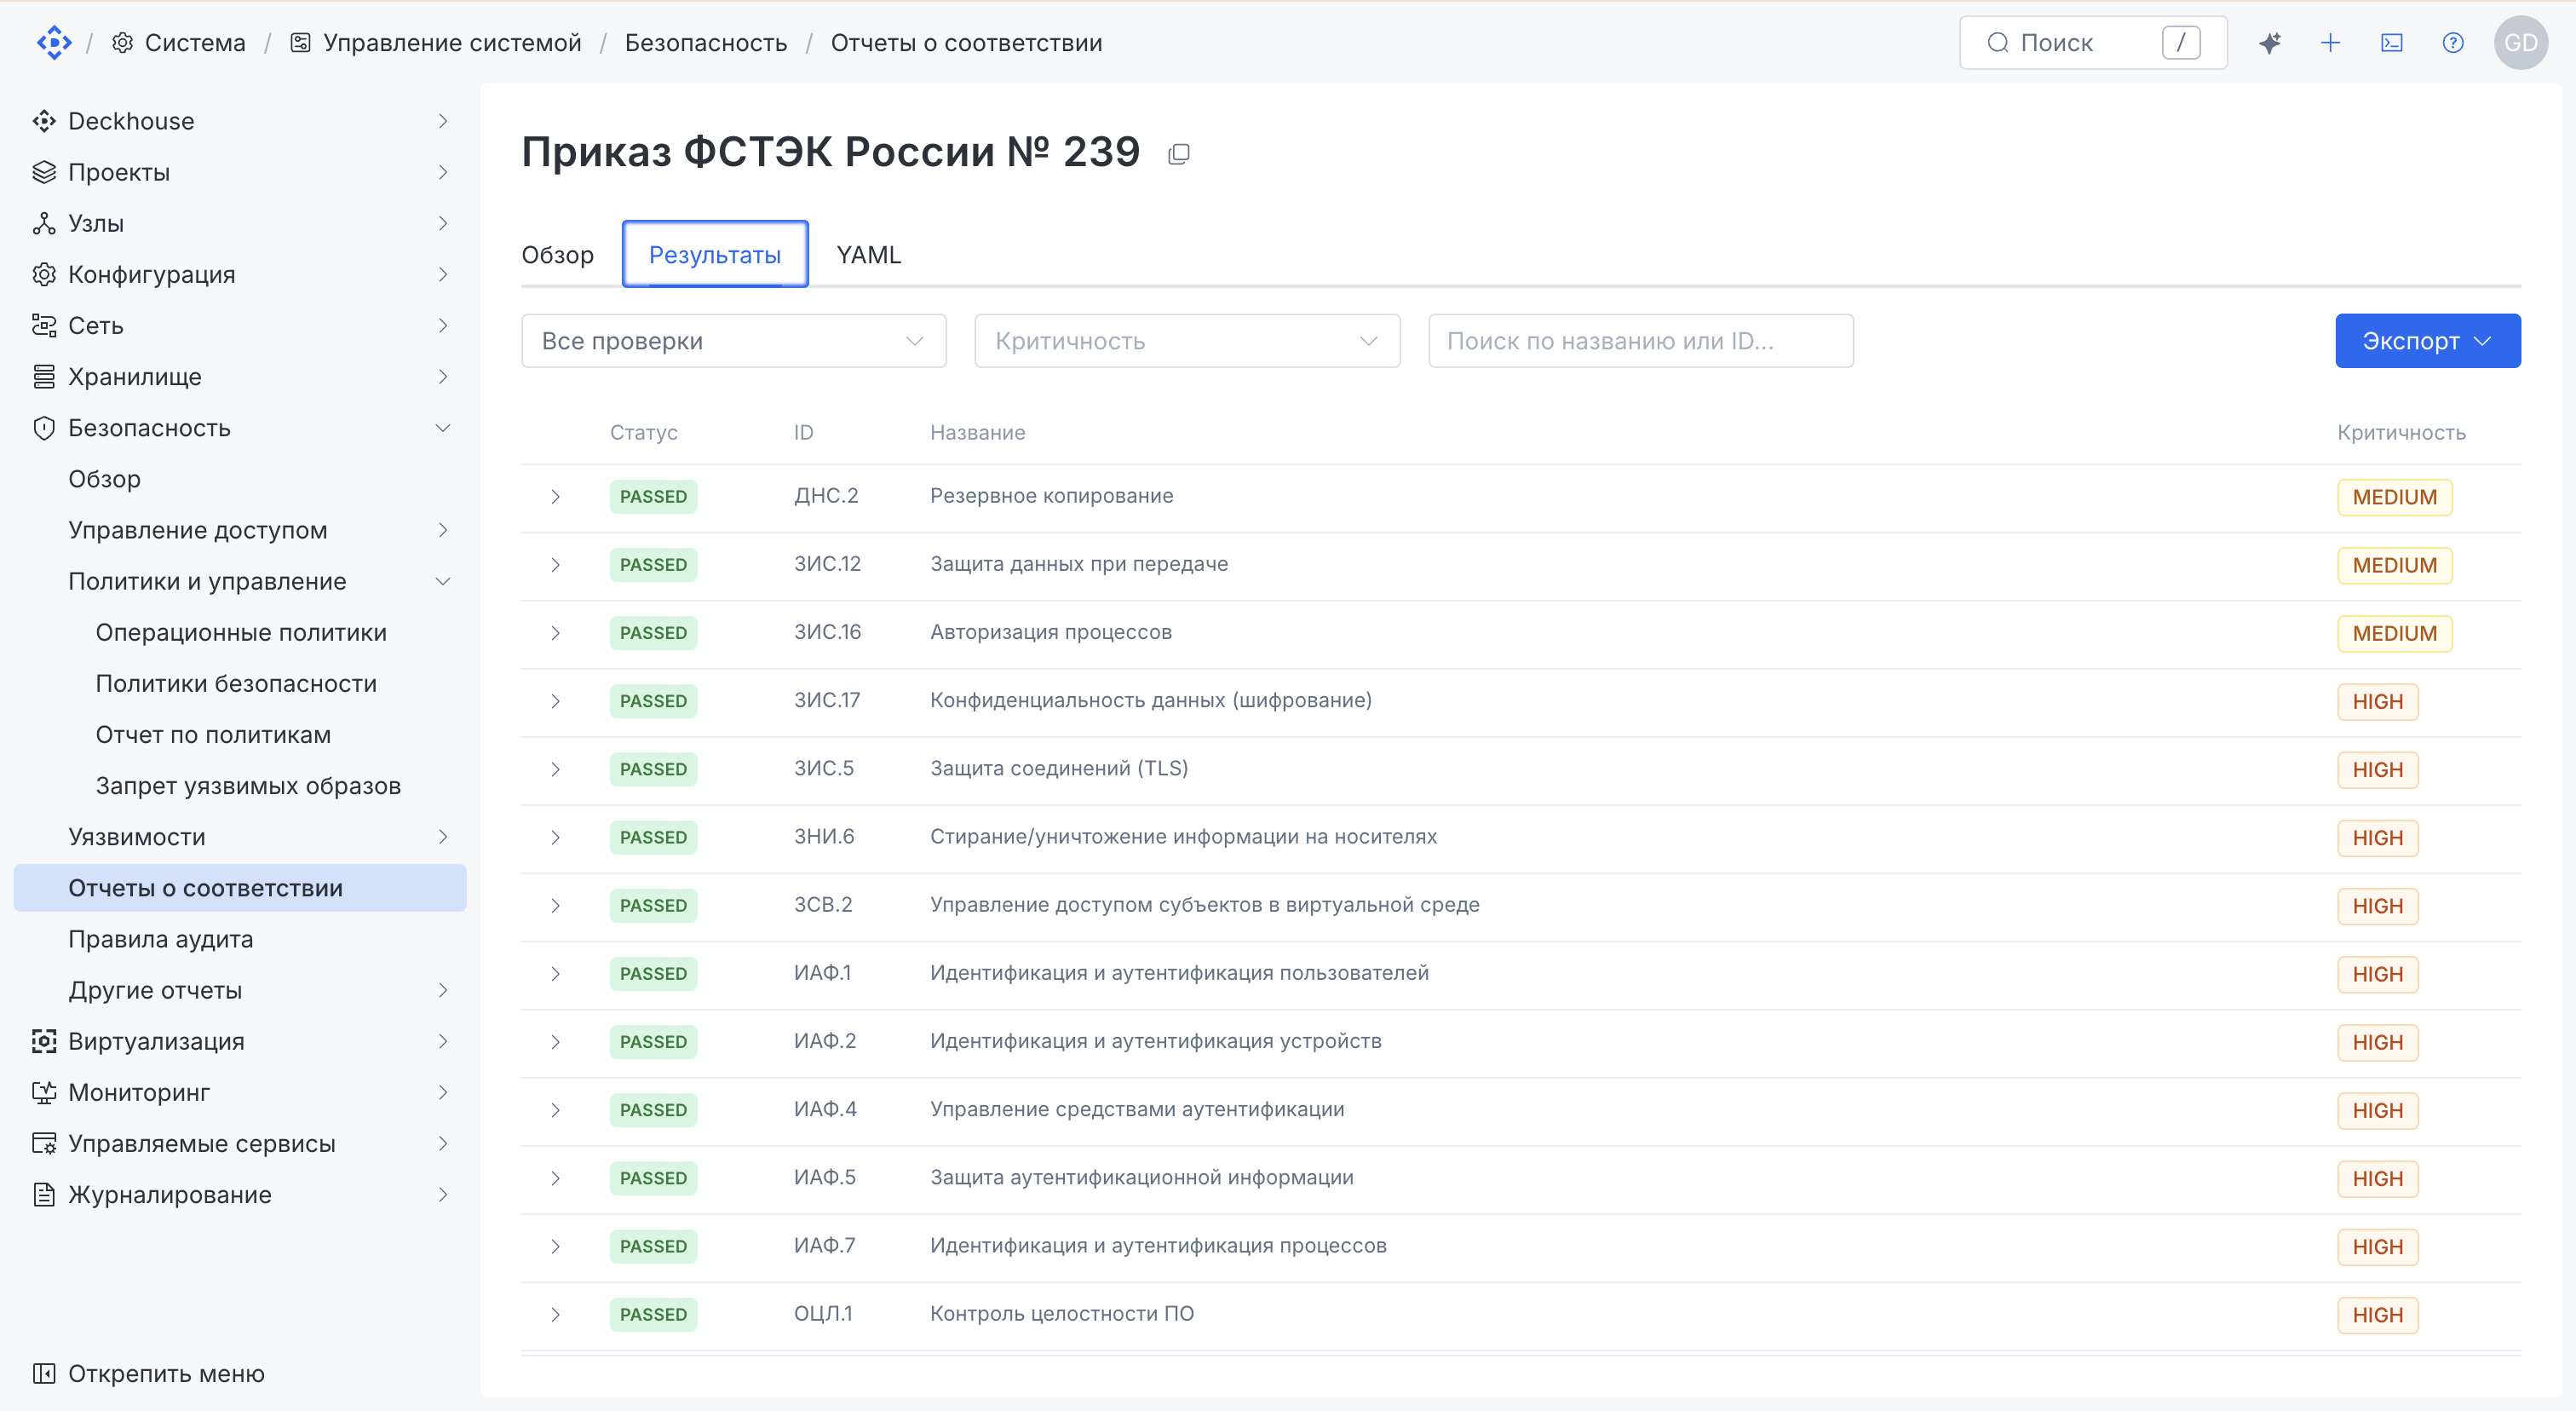
Task: Click the Проекты layers icon
Action: [x=44, y=172]
